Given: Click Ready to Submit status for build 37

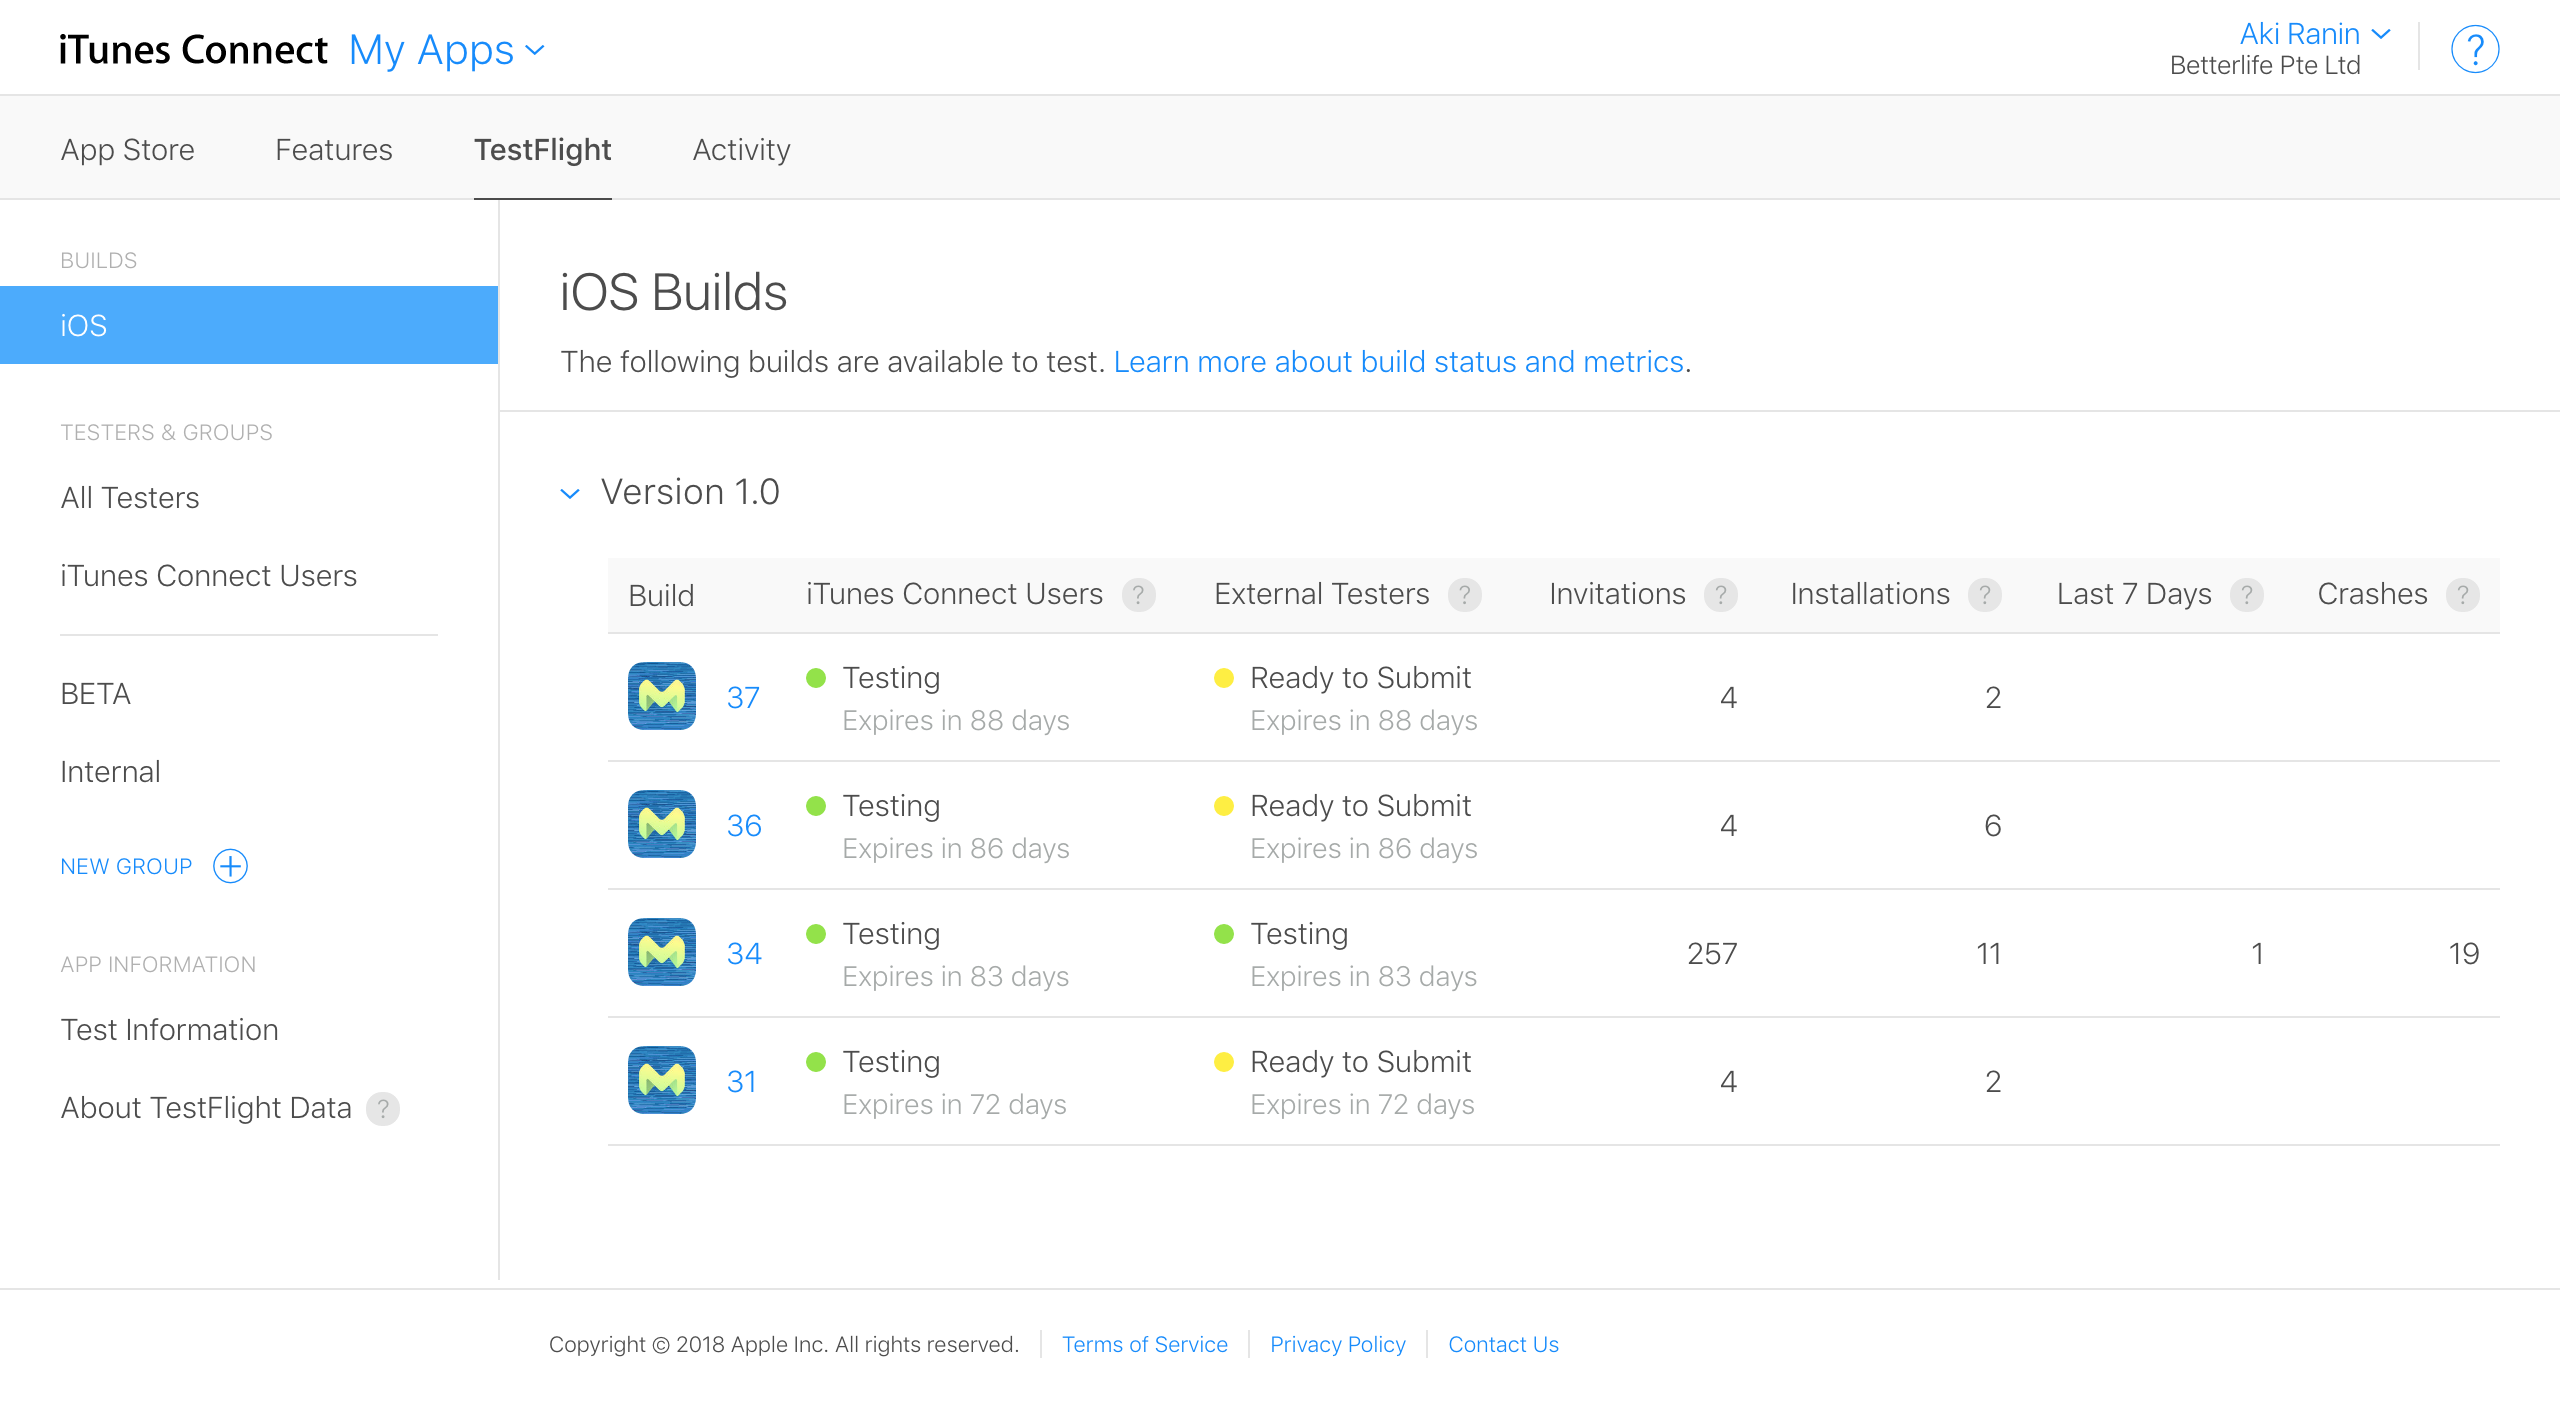Looking at the screenshot, I should point(1360,678).
